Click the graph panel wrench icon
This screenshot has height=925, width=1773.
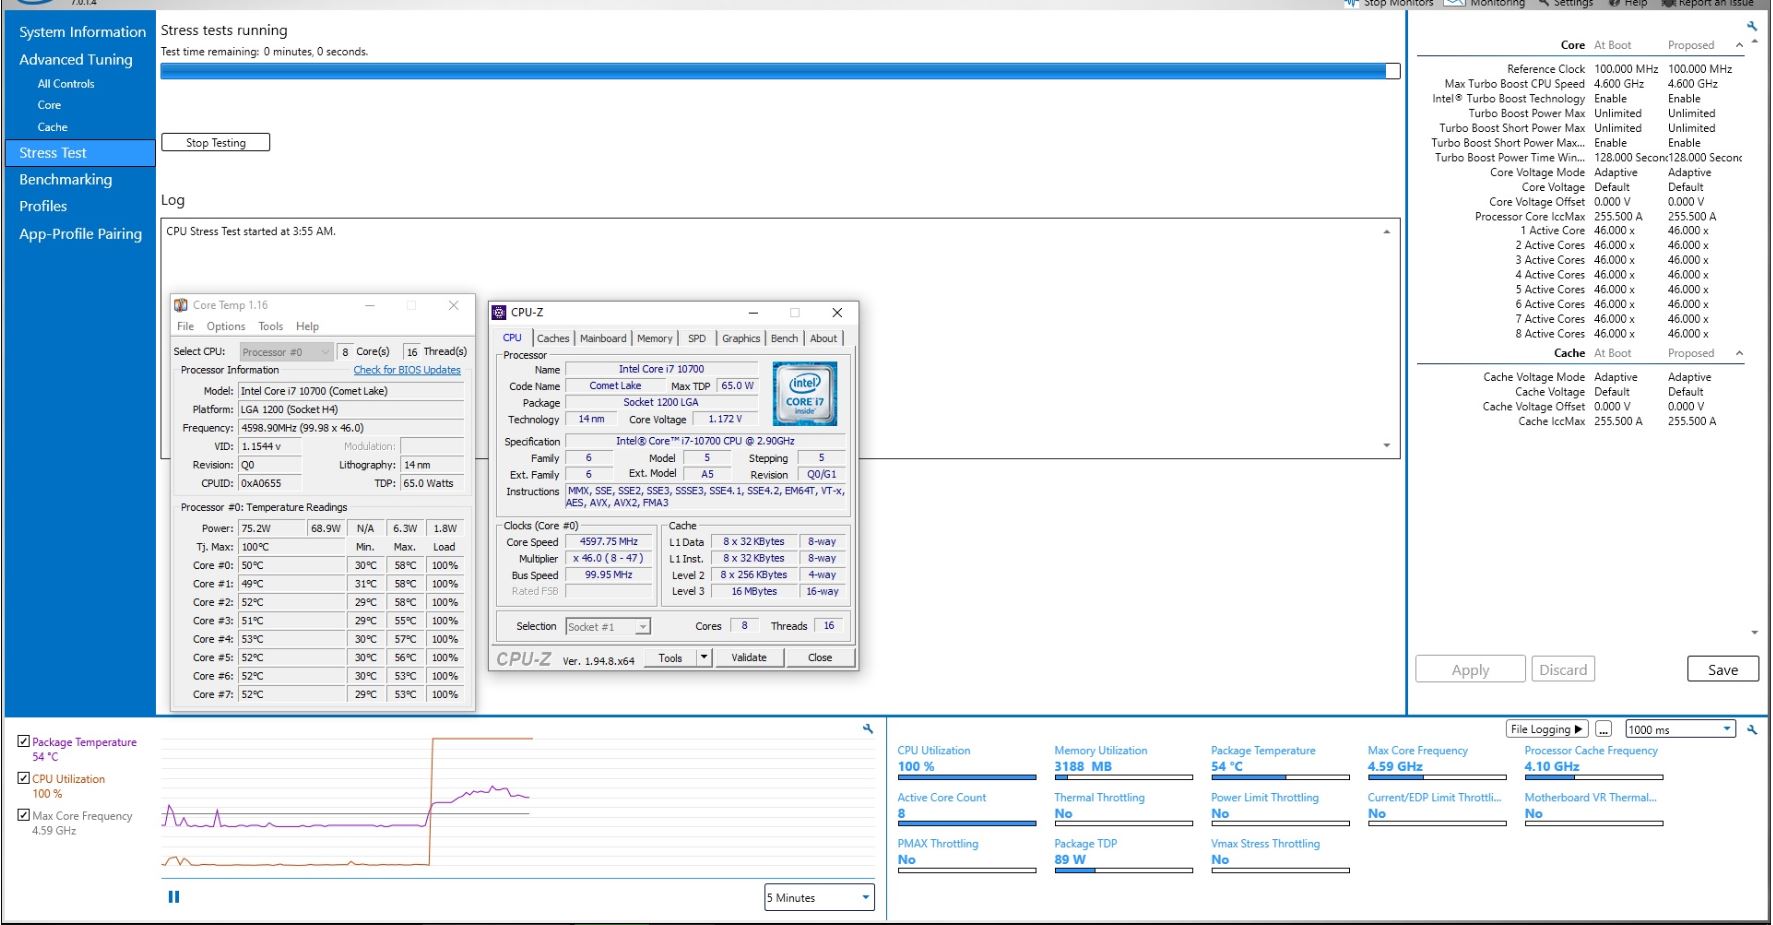868,729
